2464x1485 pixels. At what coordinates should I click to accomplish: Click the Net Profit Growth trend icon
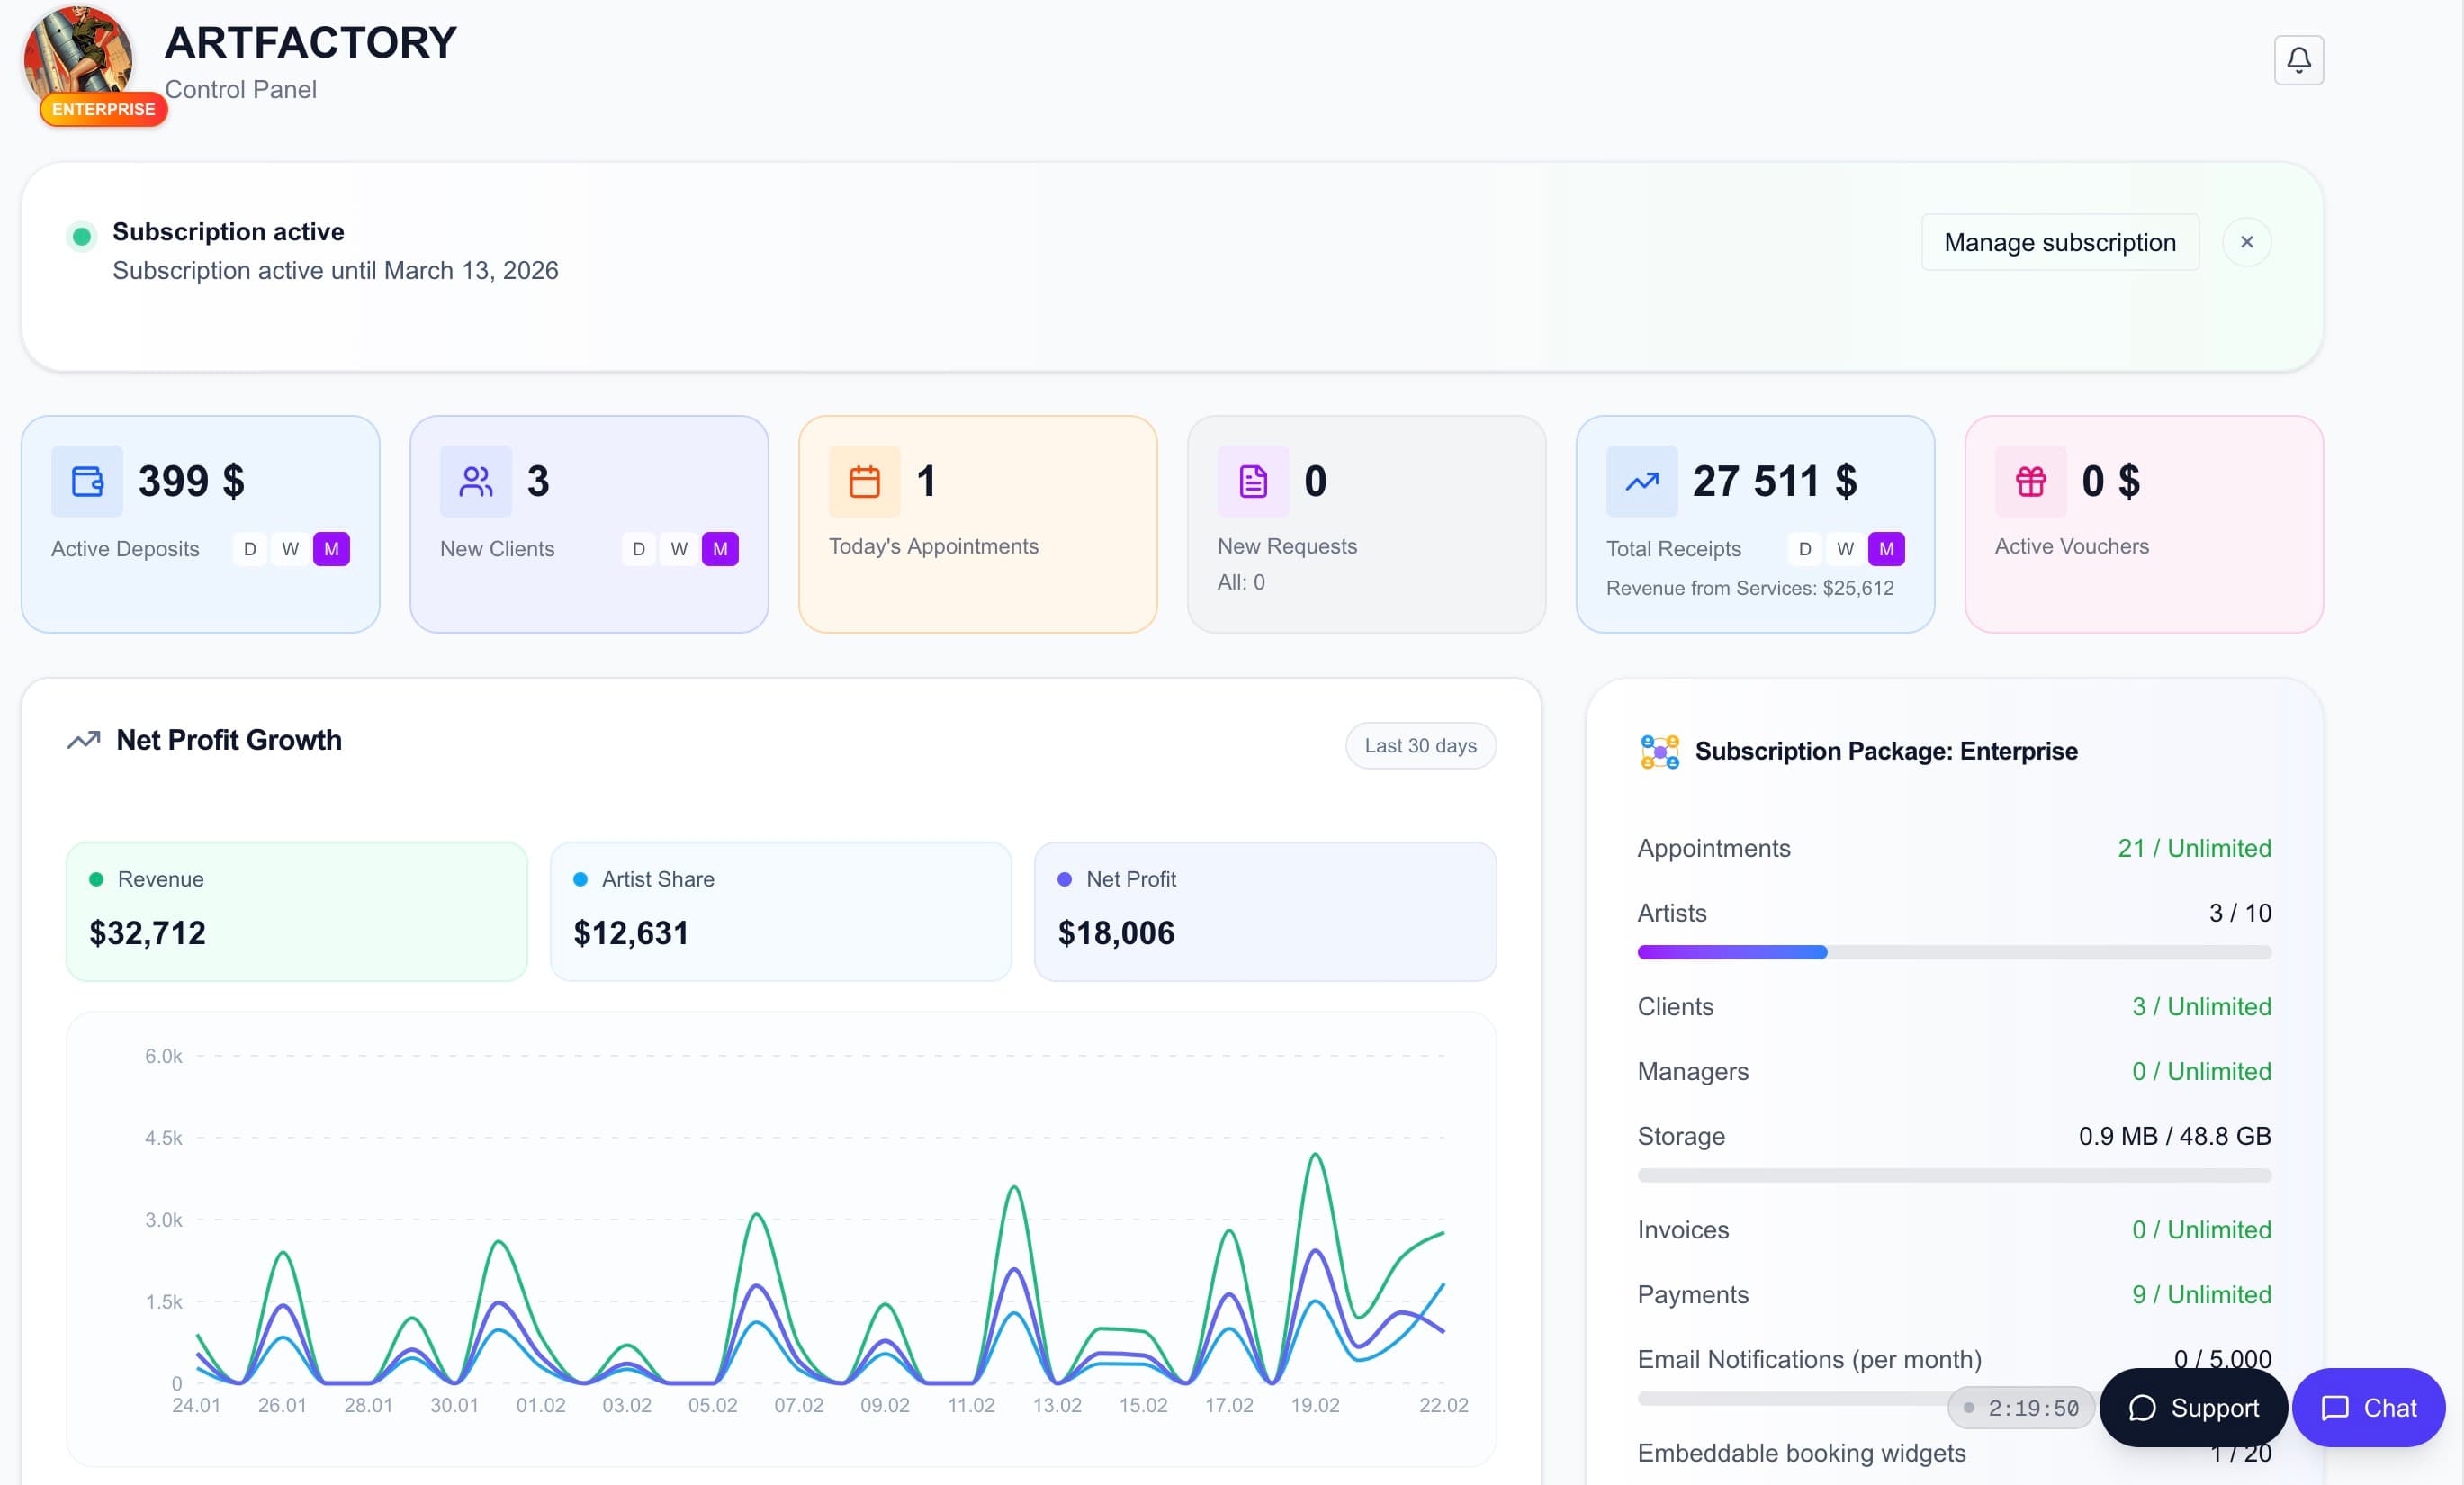[84, 740]
